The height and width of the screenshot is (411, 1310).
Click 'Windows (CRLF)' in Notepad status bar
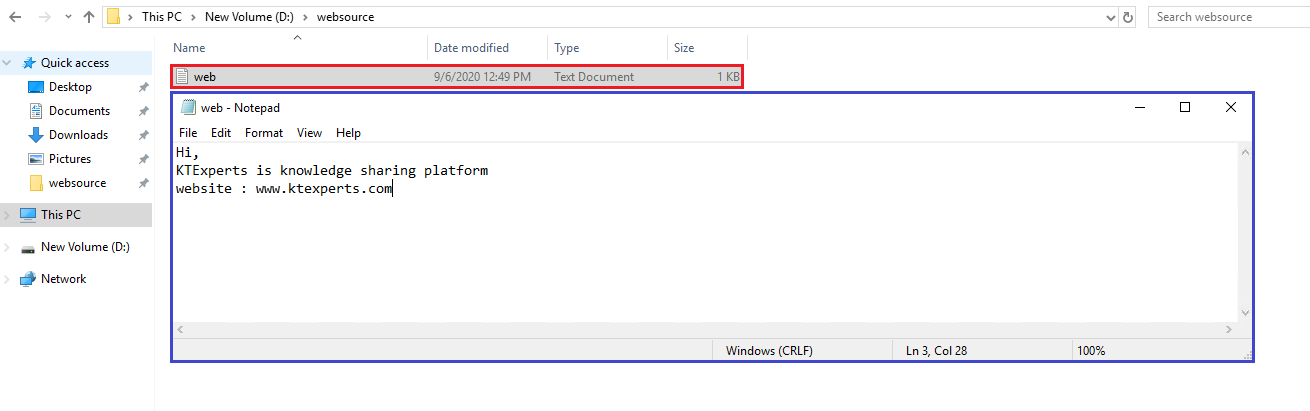point(769,351)
